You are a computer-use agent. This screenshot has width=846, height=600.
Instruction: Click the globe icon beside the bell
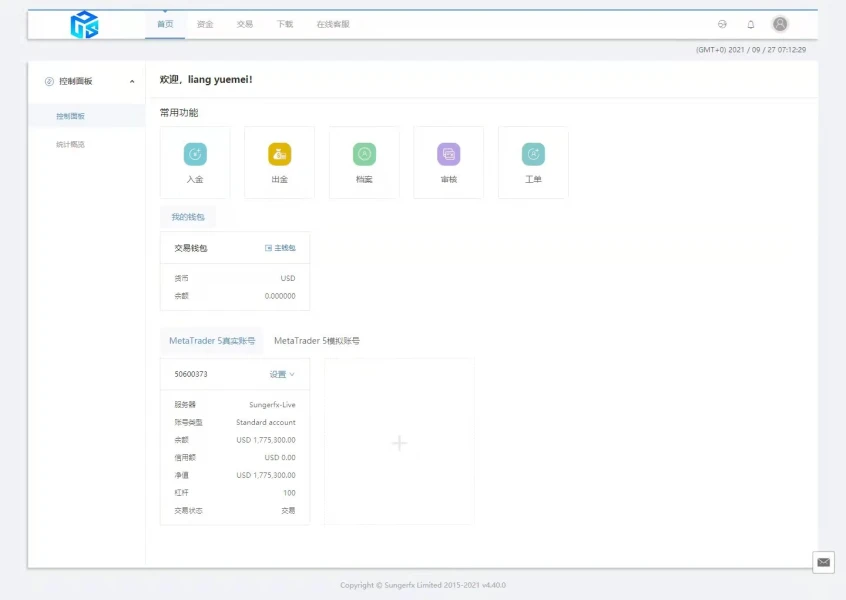click(x=722, y=24)
